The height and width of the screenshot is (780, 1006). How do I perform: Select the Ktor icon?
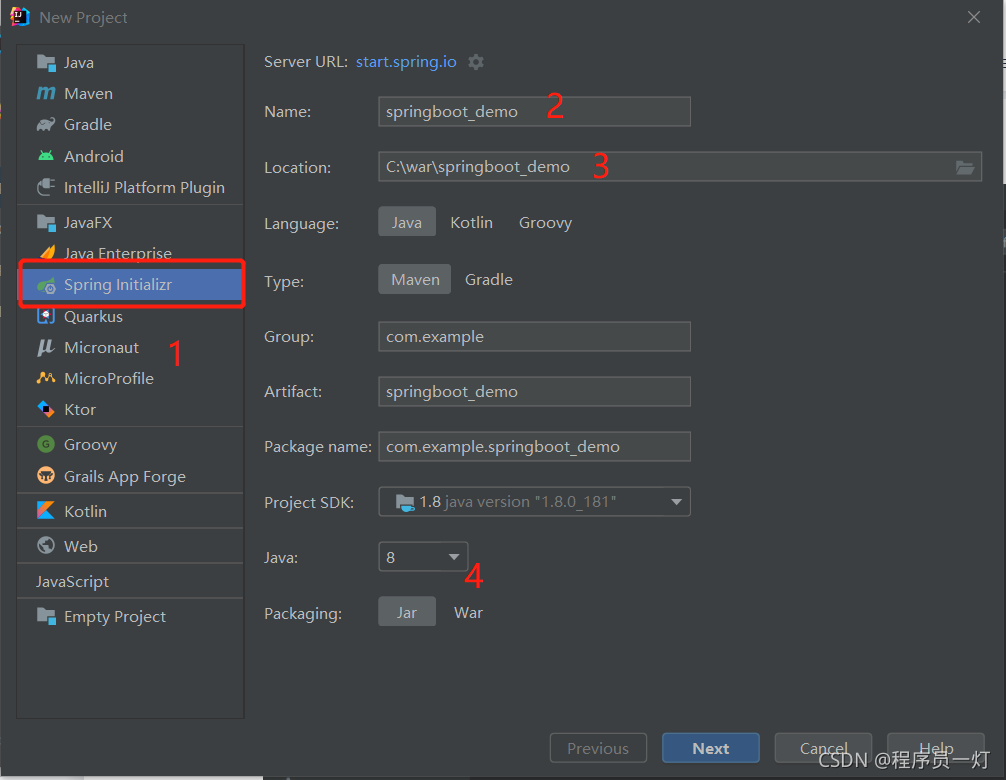tap(46, 409)
